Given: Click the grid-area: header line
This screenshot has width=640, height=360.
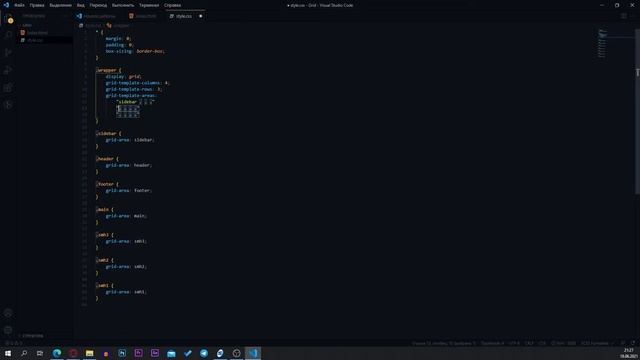Looking at the screenshot, I should click(x=129, y=165).
